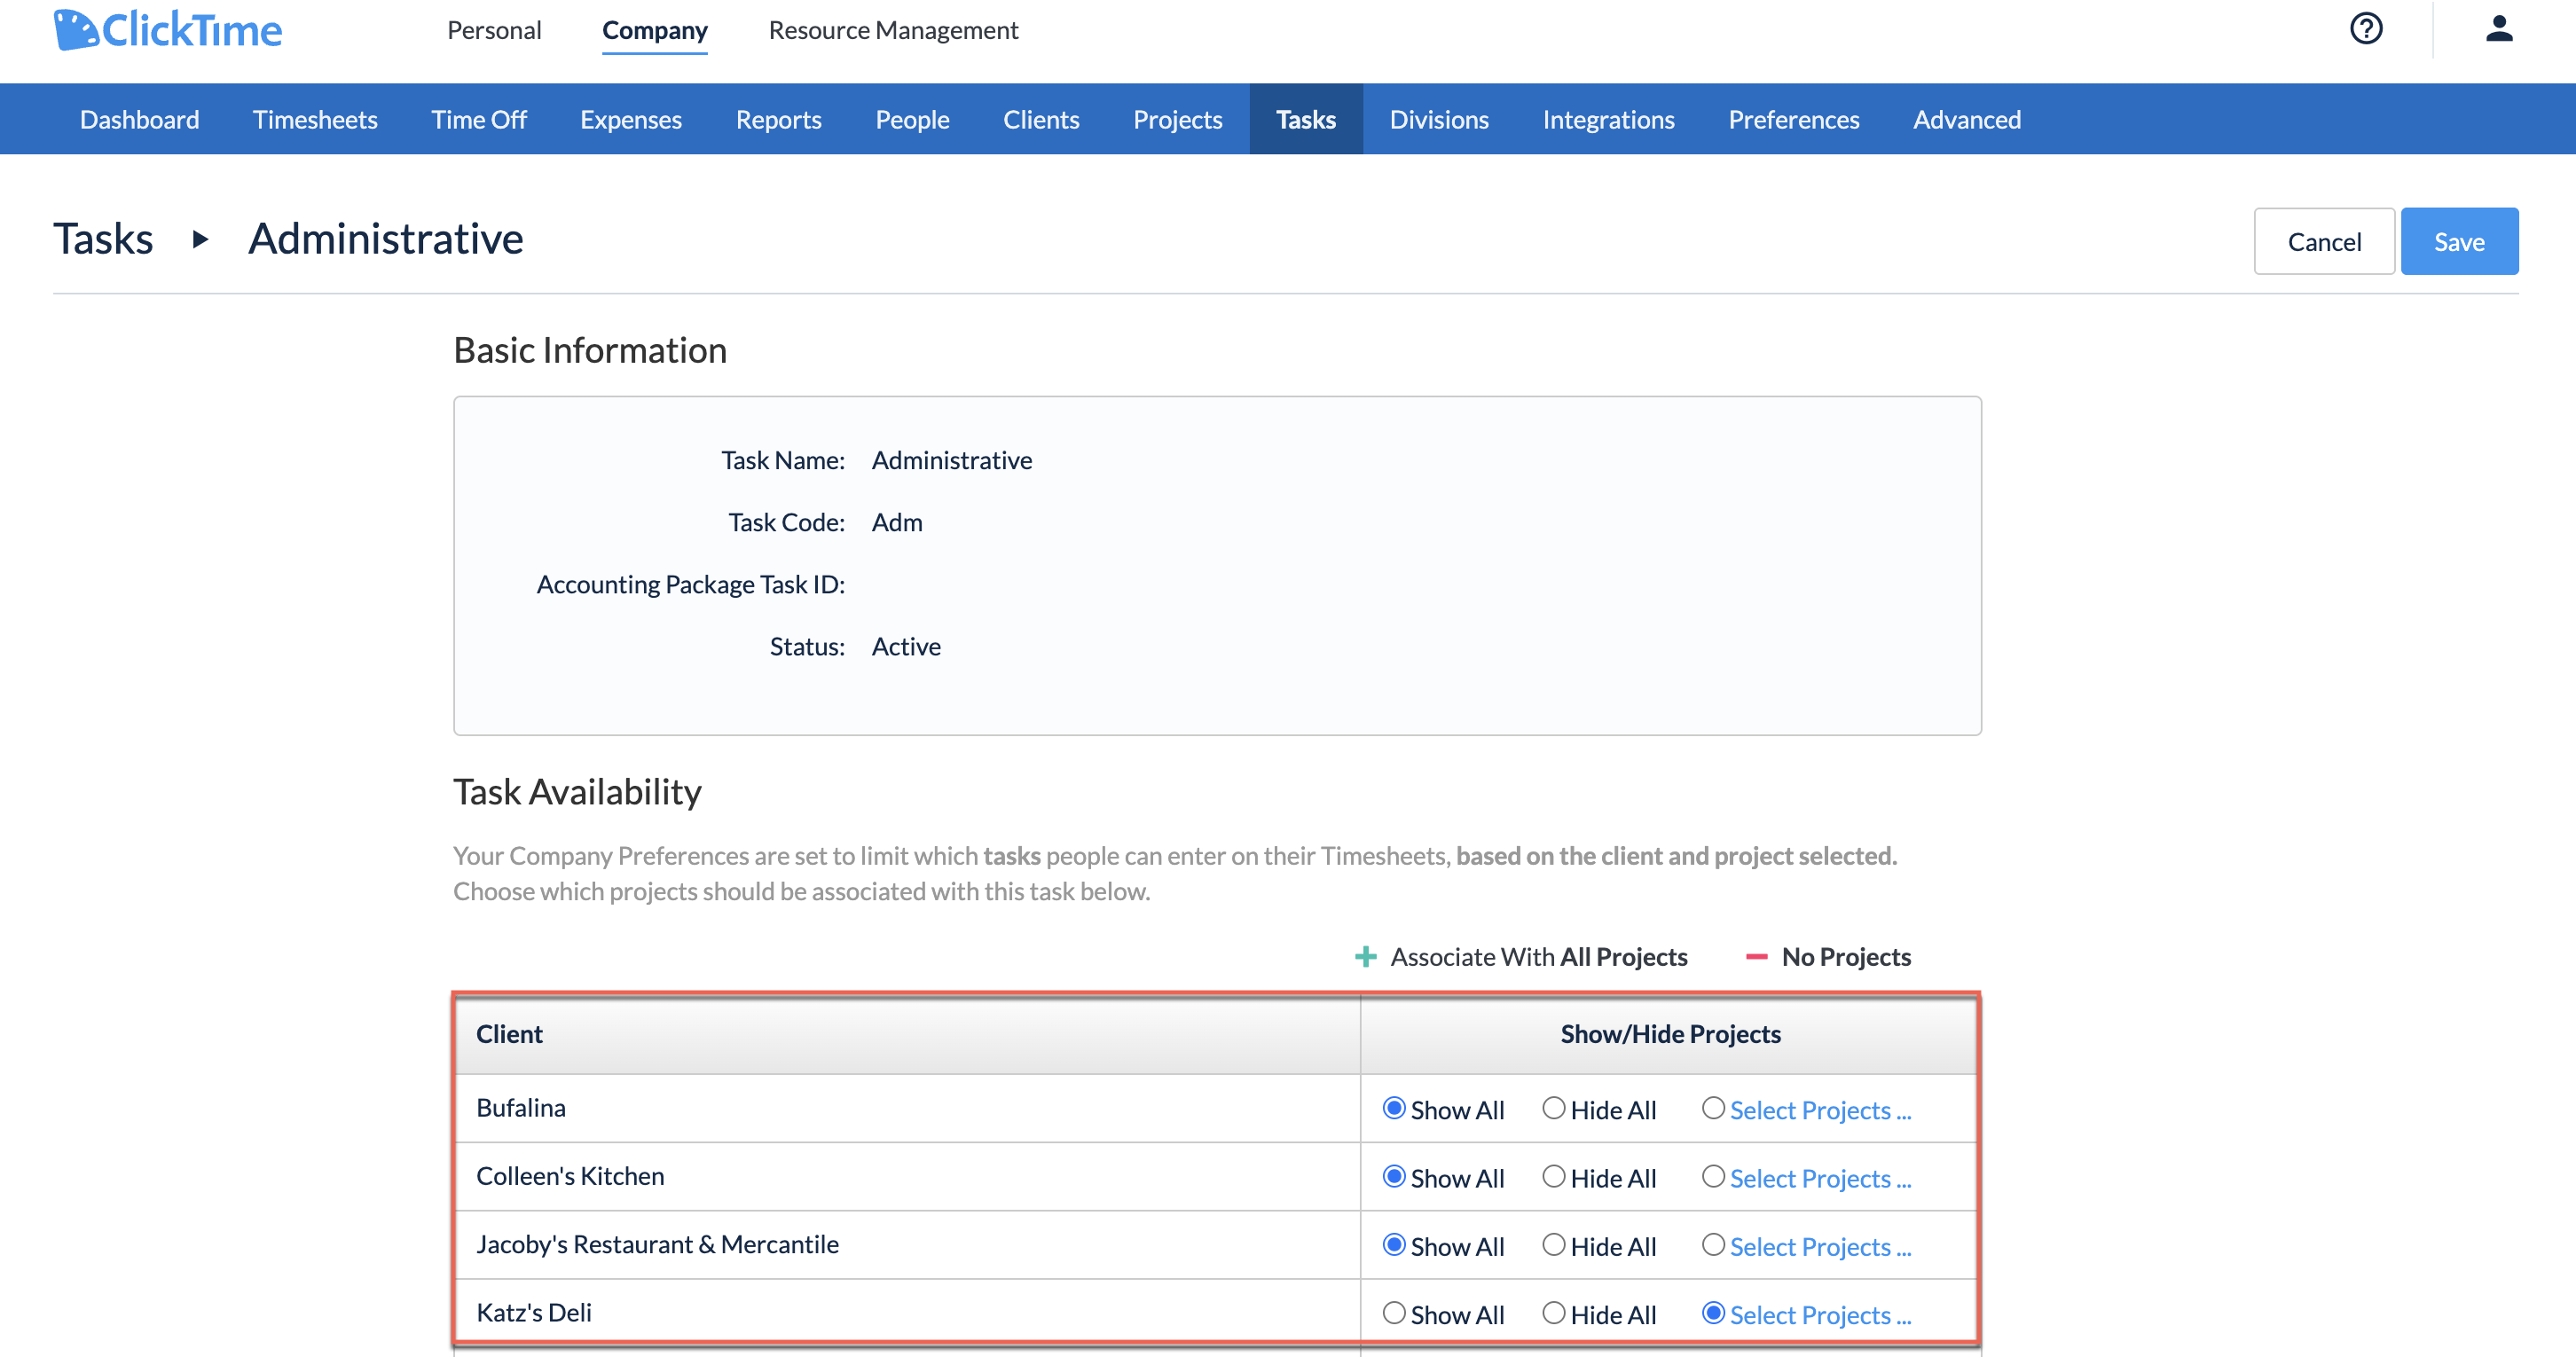This screenshot has height=1357, width=2576.
Task: Click the Accounting Package Task ID label
Action: 690,584
